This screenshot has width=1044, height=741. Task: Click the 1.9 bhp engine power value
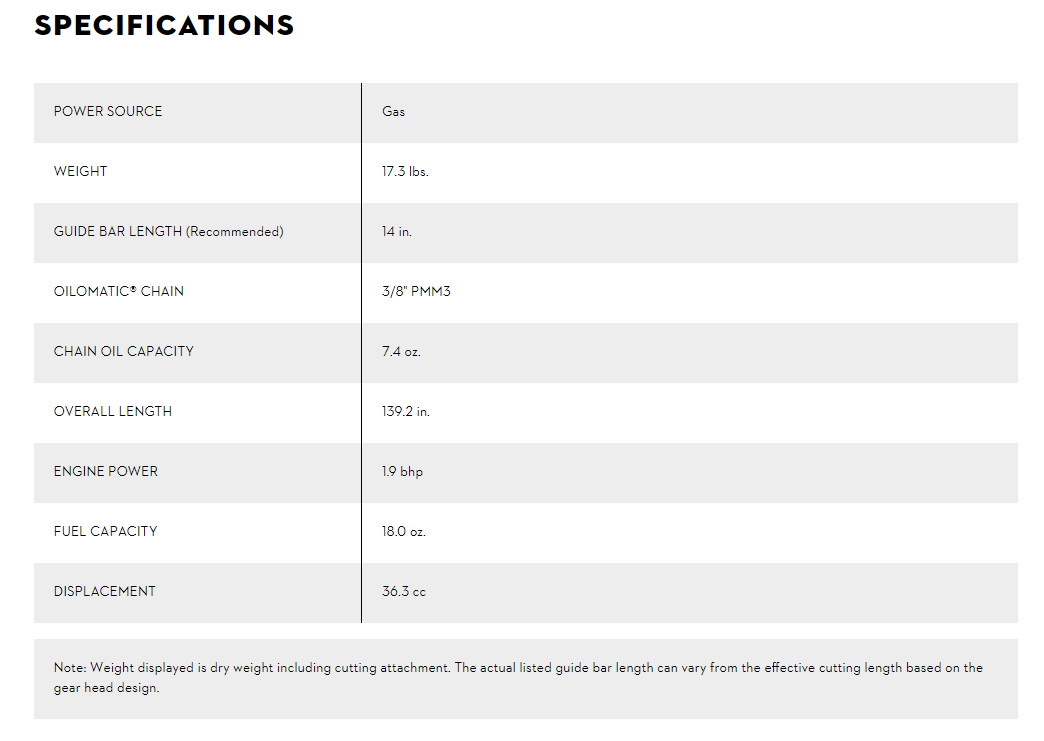(402, 471)
